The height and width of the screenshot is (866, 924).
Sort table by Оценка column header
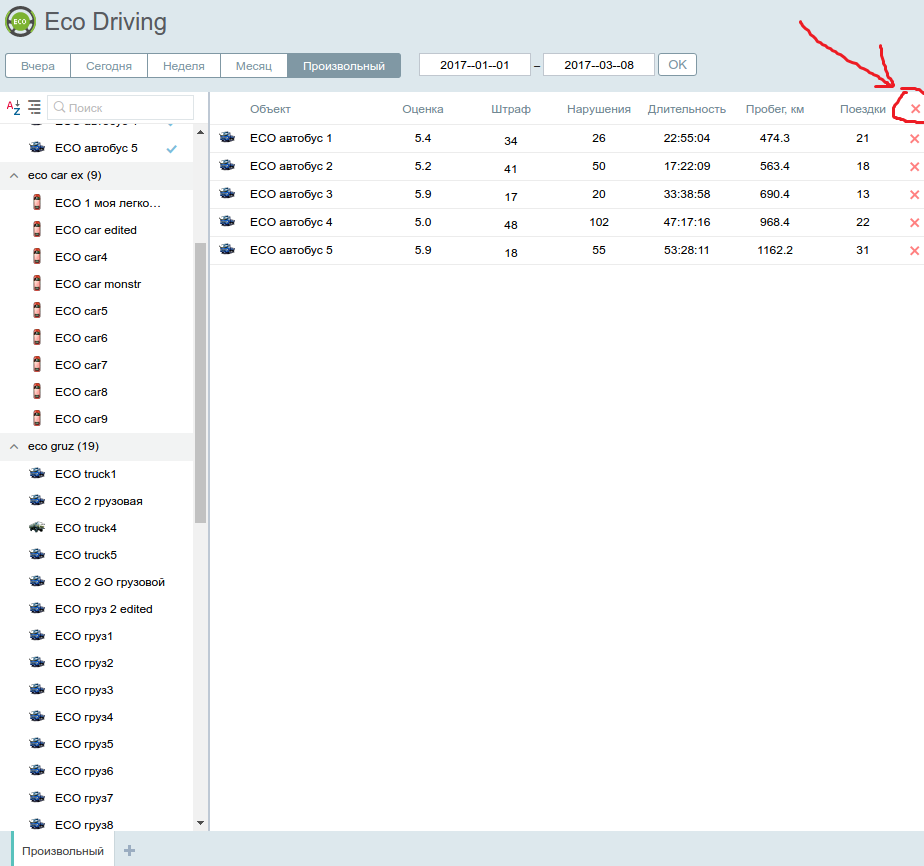click(422, 109)
